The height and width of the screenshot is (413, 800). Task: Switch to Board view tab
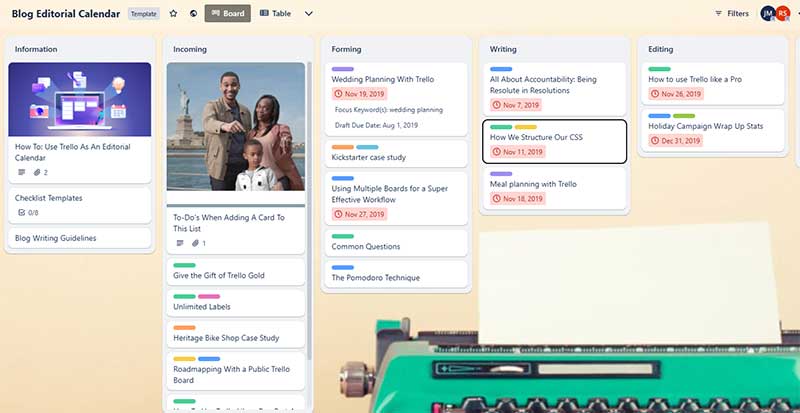[228, 14]
